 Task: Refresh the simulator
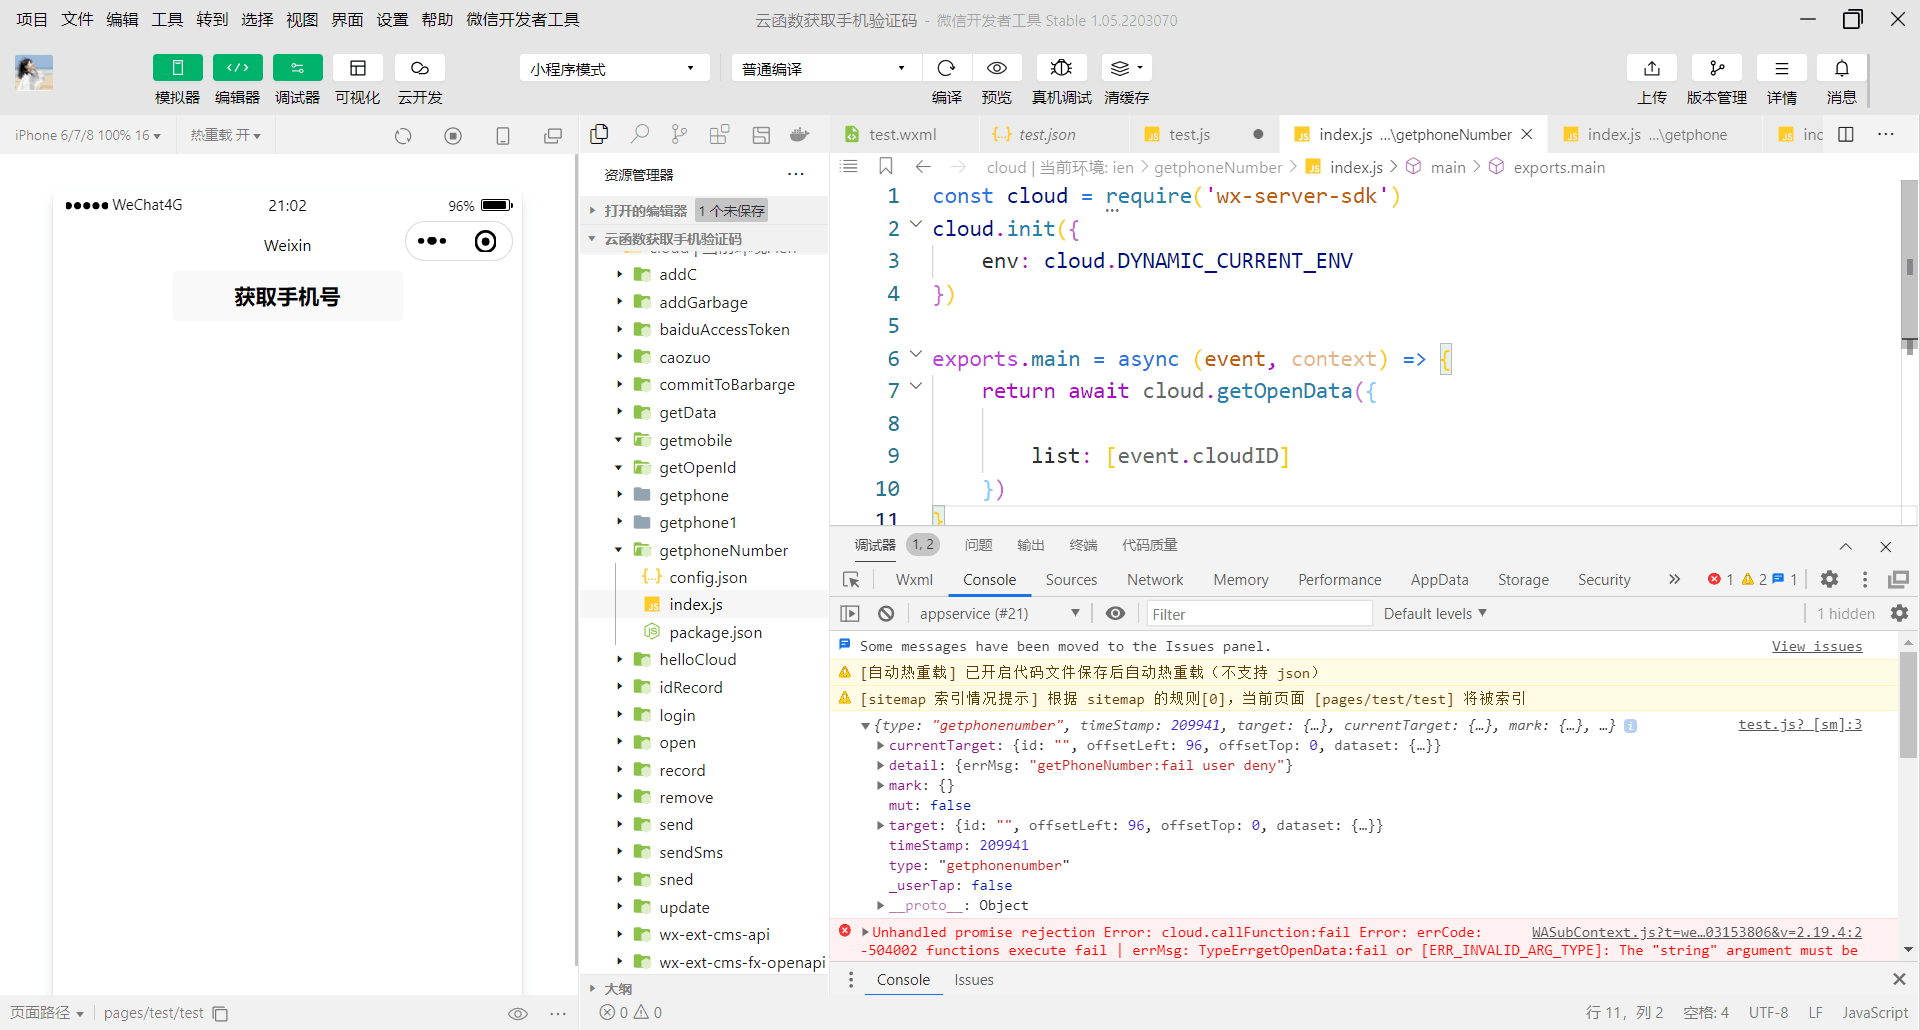click(403, 135)
